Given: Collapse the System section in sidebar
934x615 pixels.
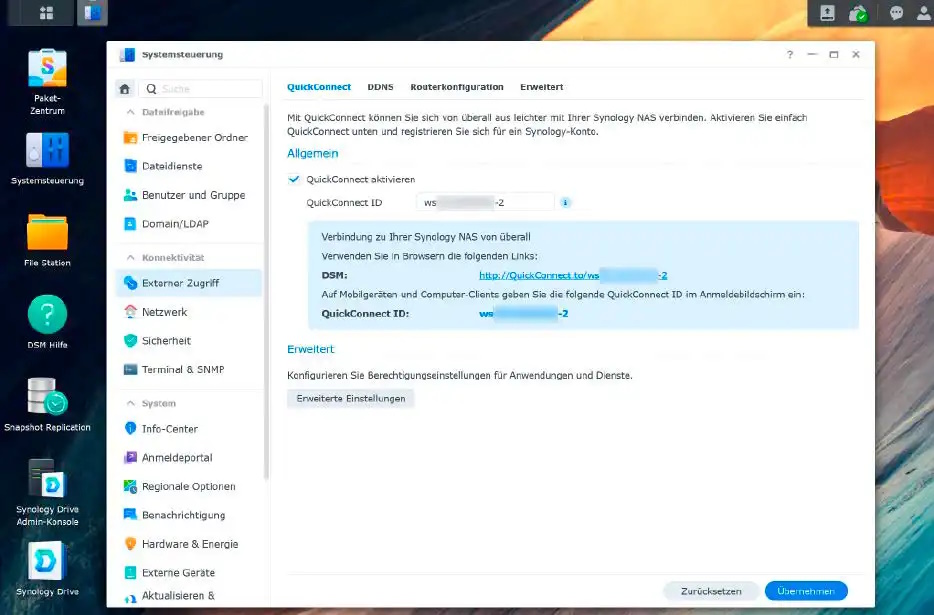Looking at the screenshot, I should 130,403.
